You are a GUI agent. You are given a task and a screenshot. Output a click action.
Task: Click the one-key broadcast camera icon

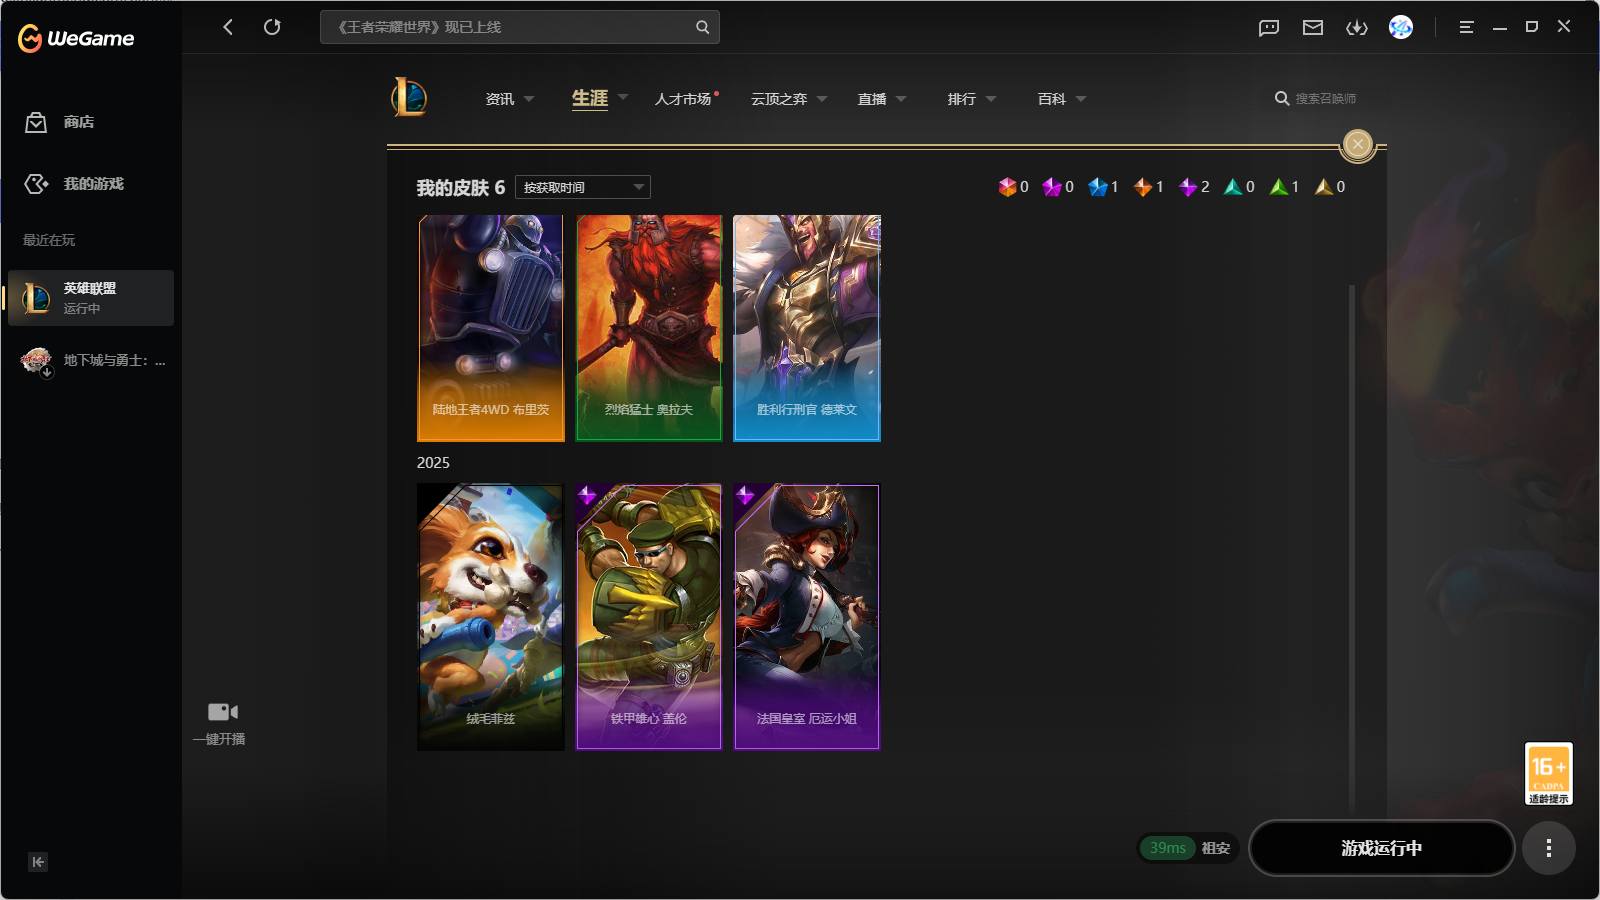point(222,713)
